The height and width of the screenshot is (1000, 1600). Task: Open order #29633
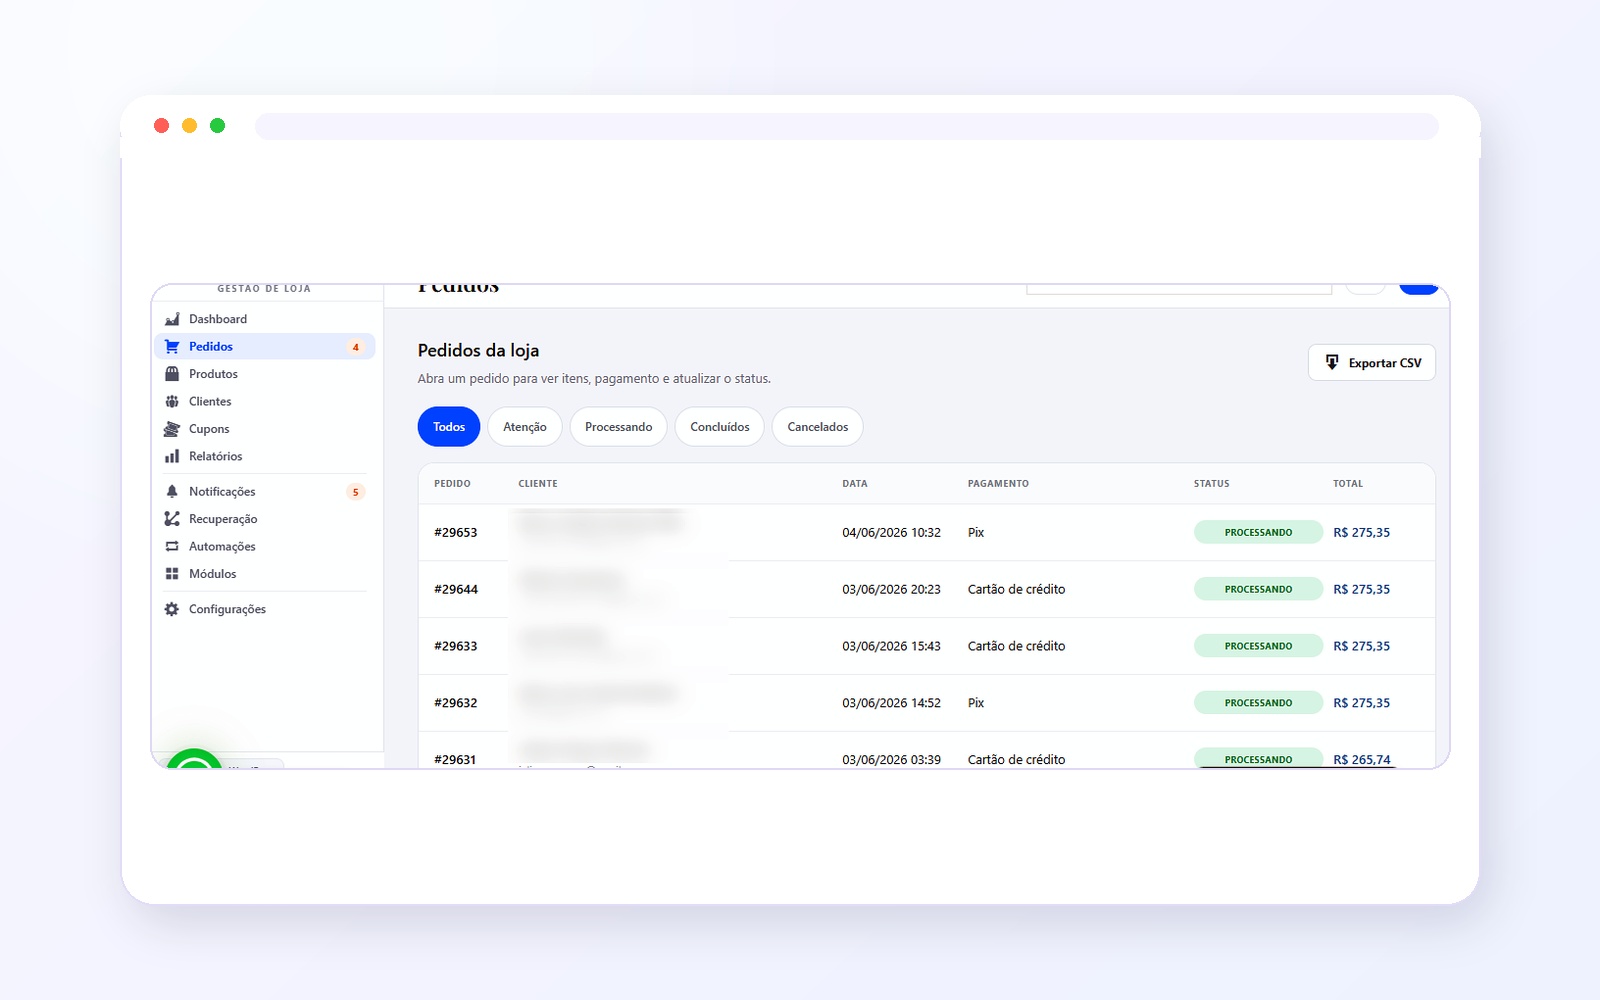tap(456, 647)
